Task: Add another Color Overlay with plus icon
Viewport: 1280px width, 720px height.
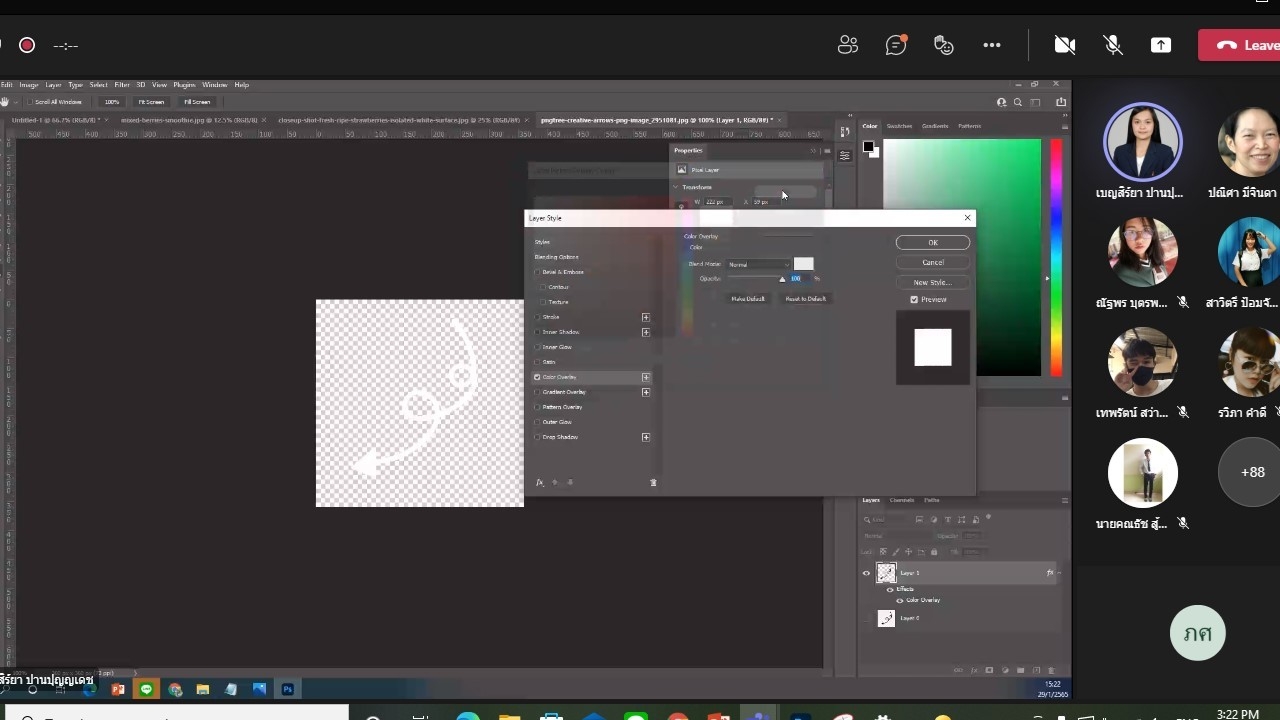Action: click(x=646, y=377)
